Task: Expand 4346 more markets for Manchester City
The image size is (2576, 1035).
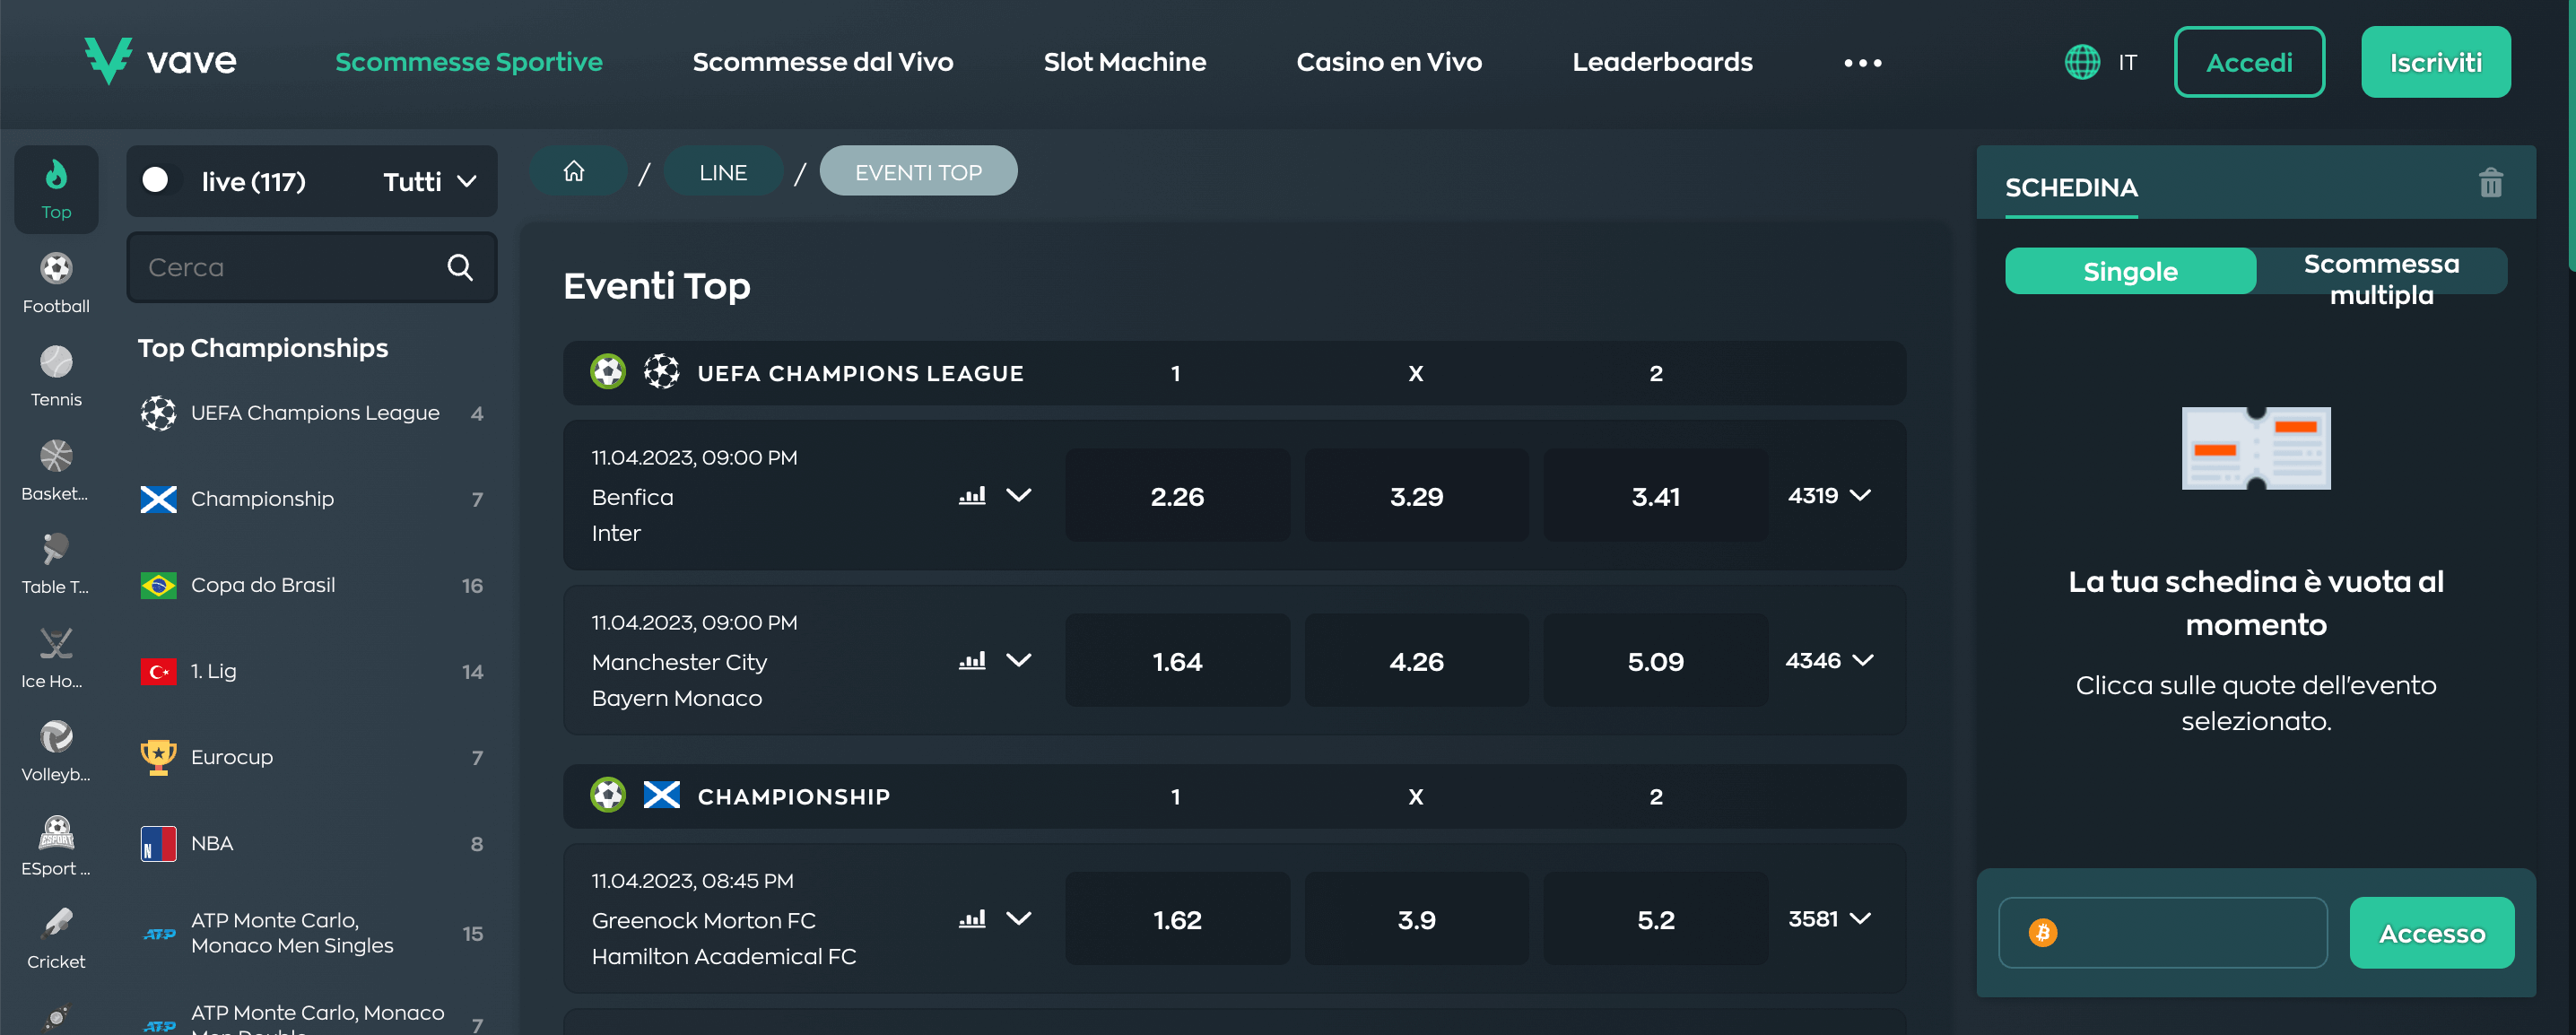Action: tap(1829, 660)
